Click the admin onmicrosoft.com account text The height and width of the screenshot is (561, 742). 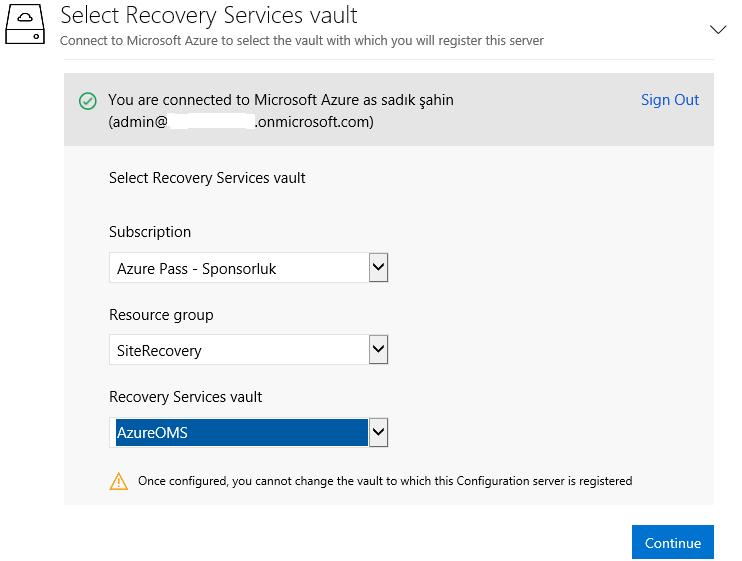point(241,122)
